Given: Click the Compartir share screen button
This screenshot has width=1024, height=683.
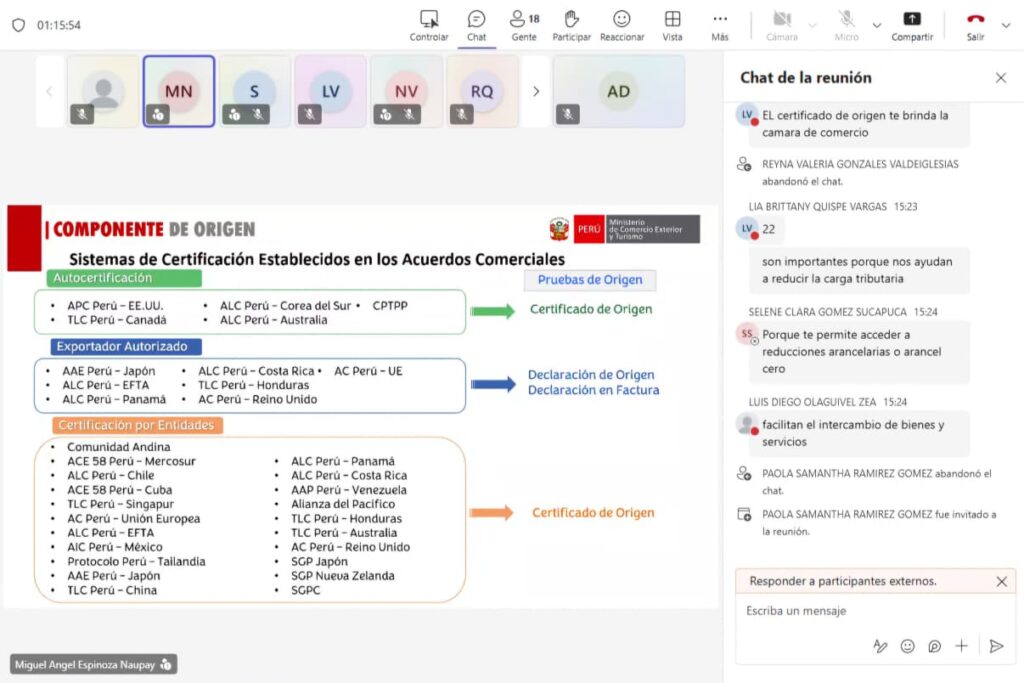Looking at the screenshot, I should (x=912, y=25).
